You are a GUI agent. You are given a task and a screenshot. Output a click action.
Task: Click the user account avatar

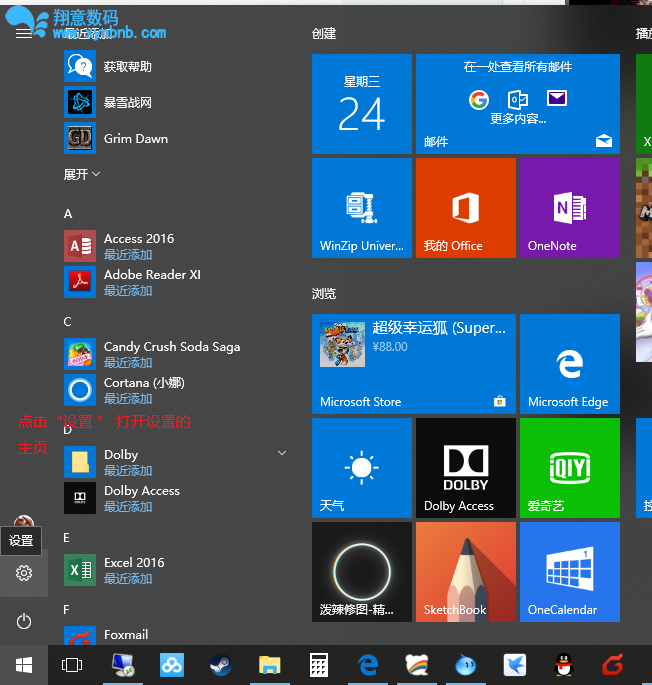(x=24, y=521)
